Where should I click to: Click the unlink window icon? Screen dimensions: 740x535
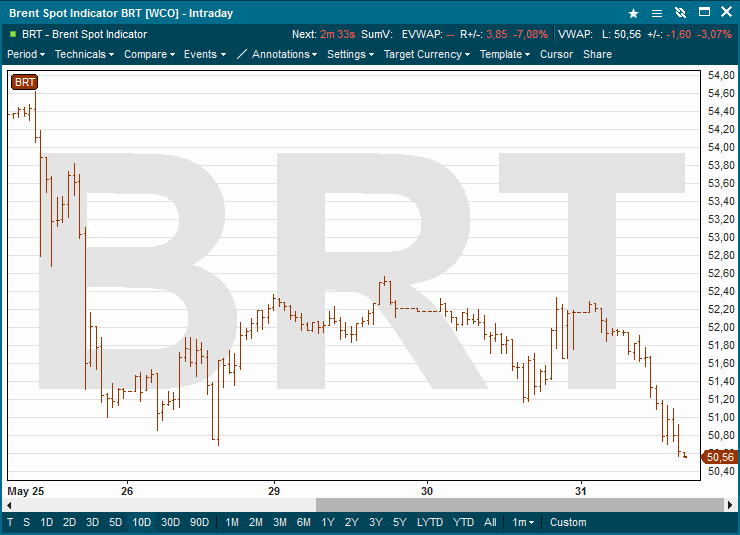(x=680, y=13)
